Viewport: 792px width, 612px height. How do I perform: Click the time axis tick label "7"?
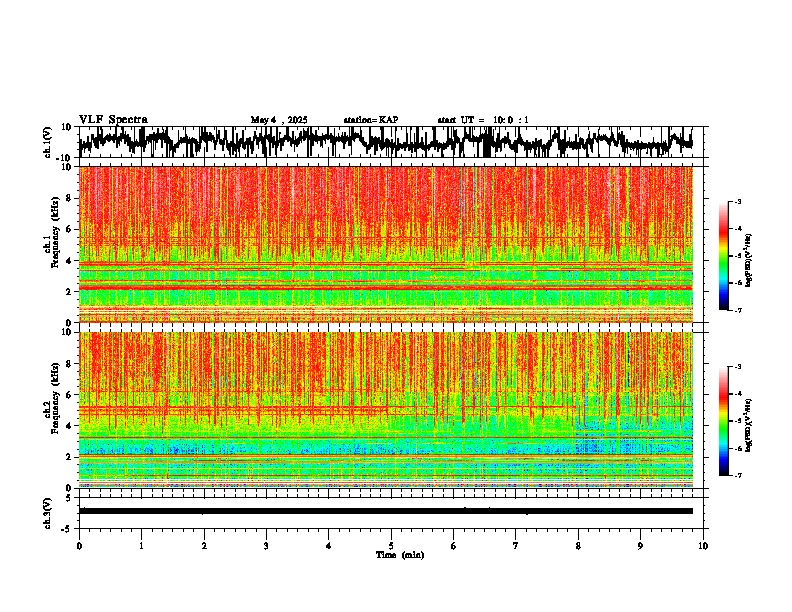(515, 546)
